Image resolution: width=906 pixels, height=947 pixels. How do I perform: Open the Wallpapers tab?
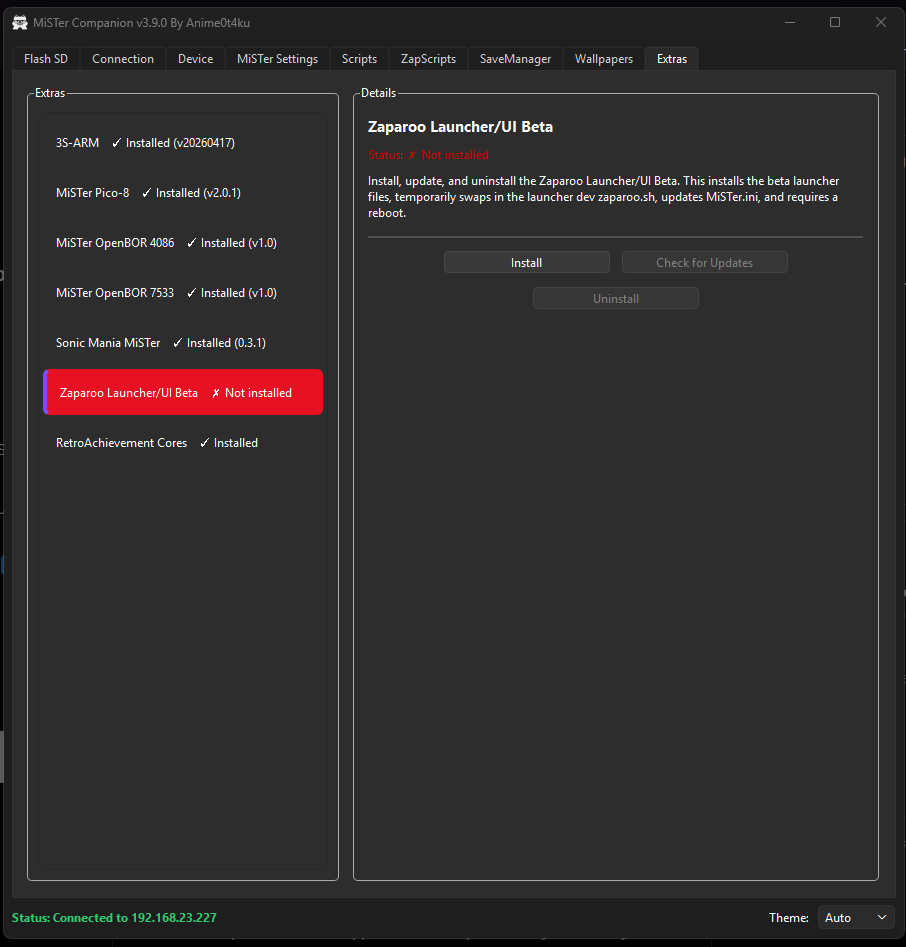(x=604, y=59)
